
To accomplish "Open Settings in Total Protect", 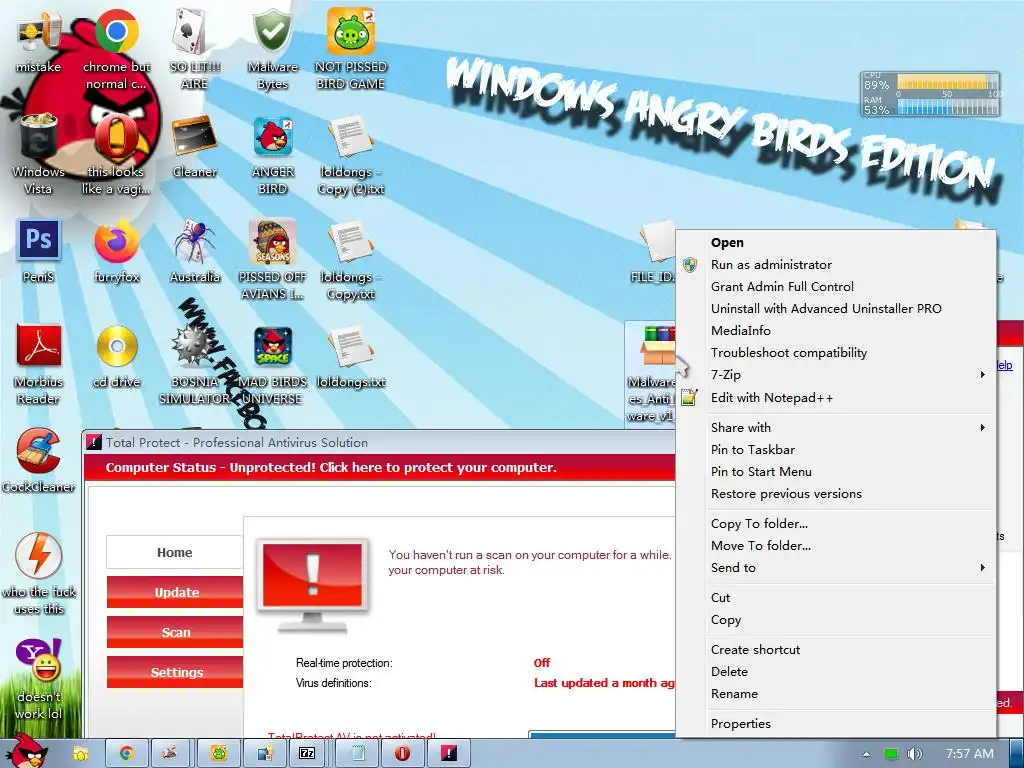I will tap(175, 672).
